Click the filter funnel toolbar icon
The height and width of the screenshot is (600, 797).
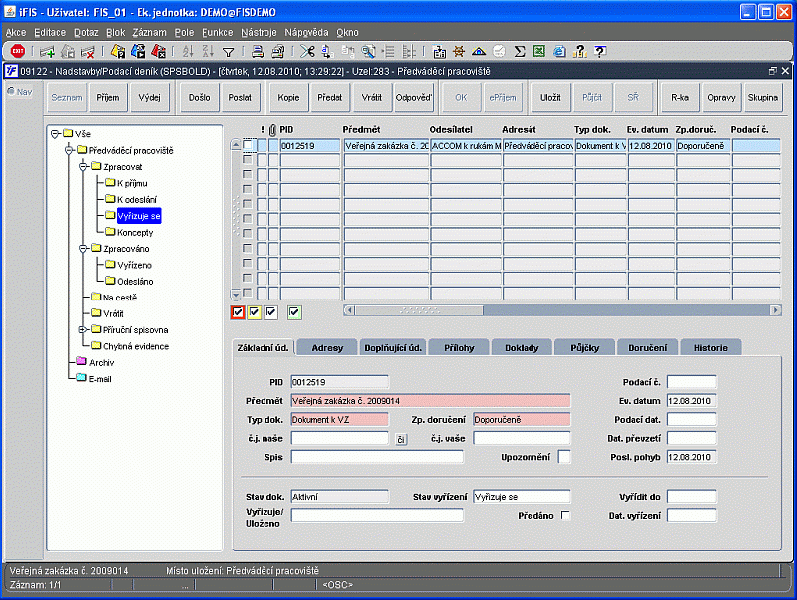click(229, 51)
